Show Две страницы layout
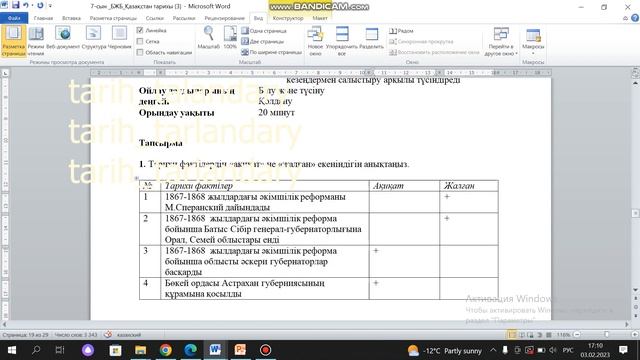Image resolution: width=640 pixels, height=360 pixels. click(262, 41)
